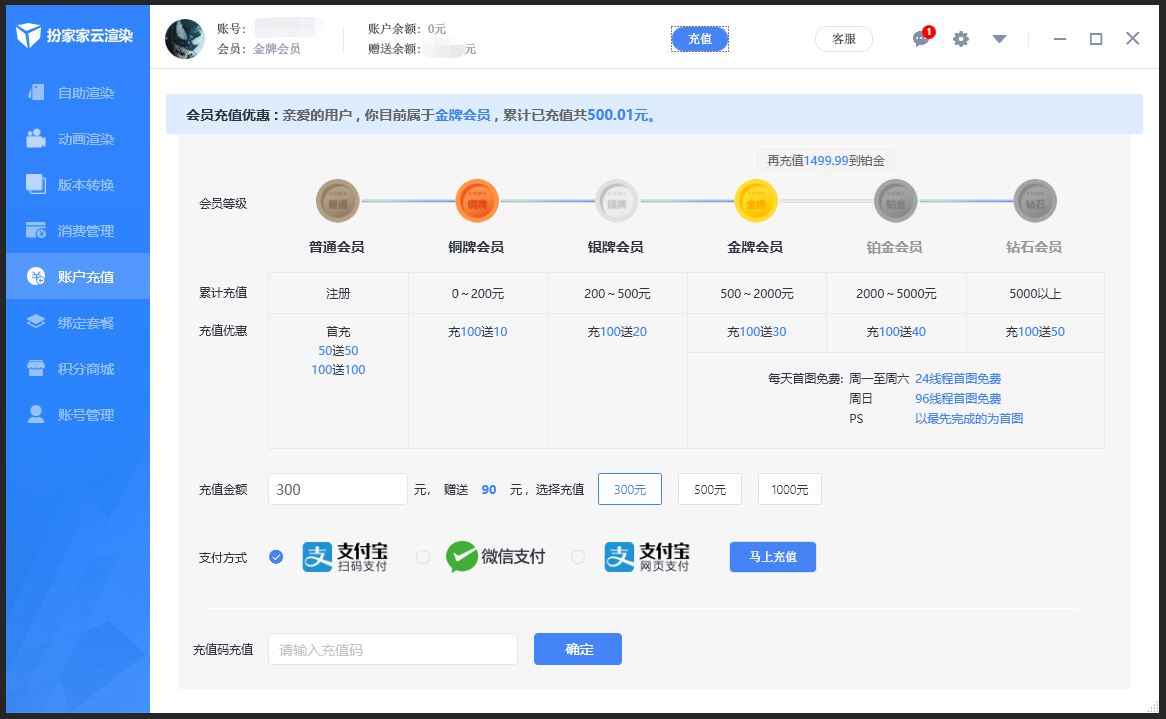Click the bronze member medal icon

tap(476, 201)
